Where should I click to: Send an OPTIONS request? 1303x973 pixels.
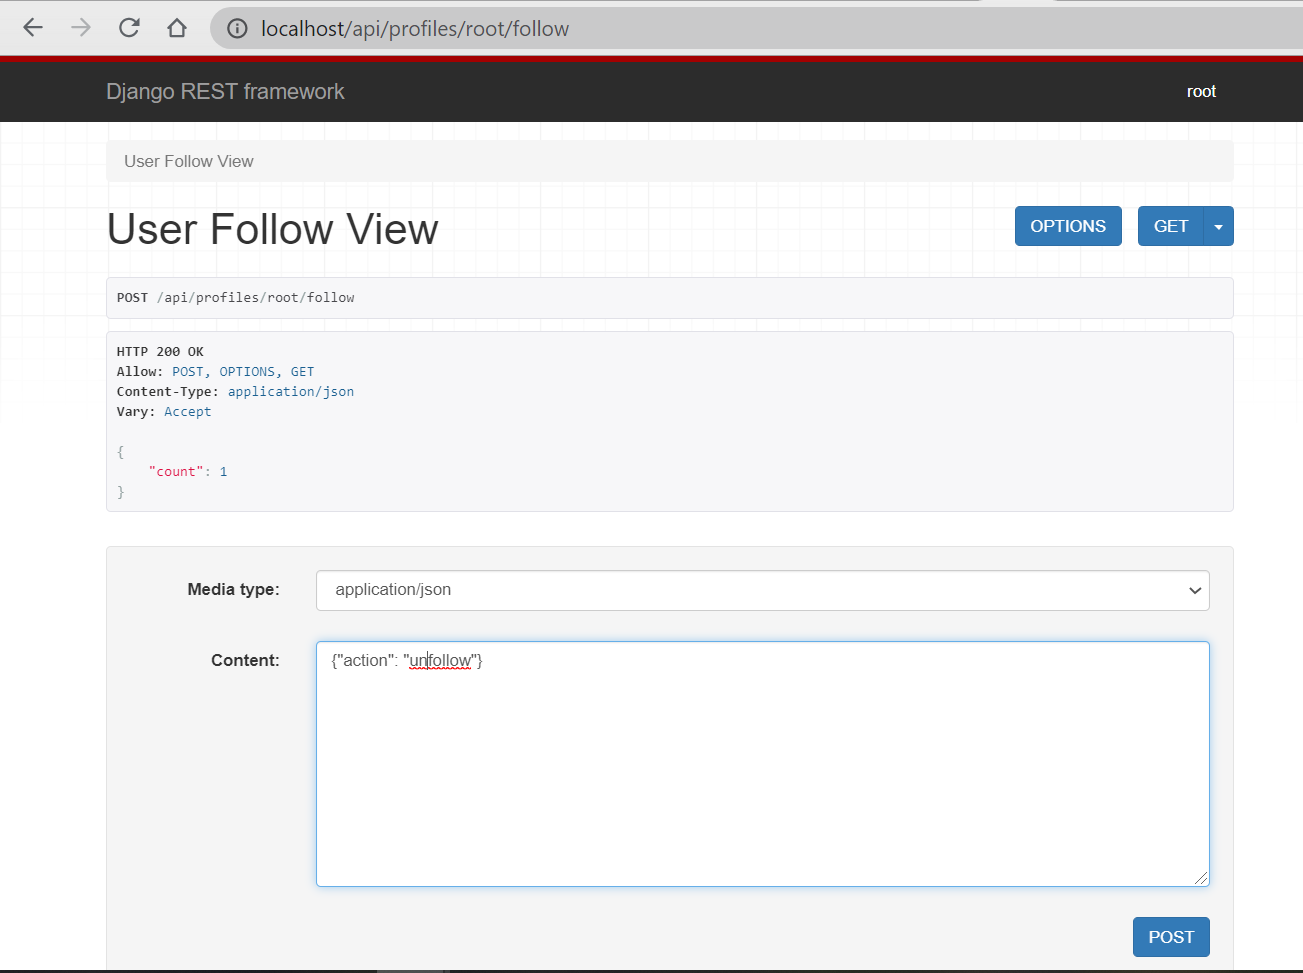(1068, 226)
